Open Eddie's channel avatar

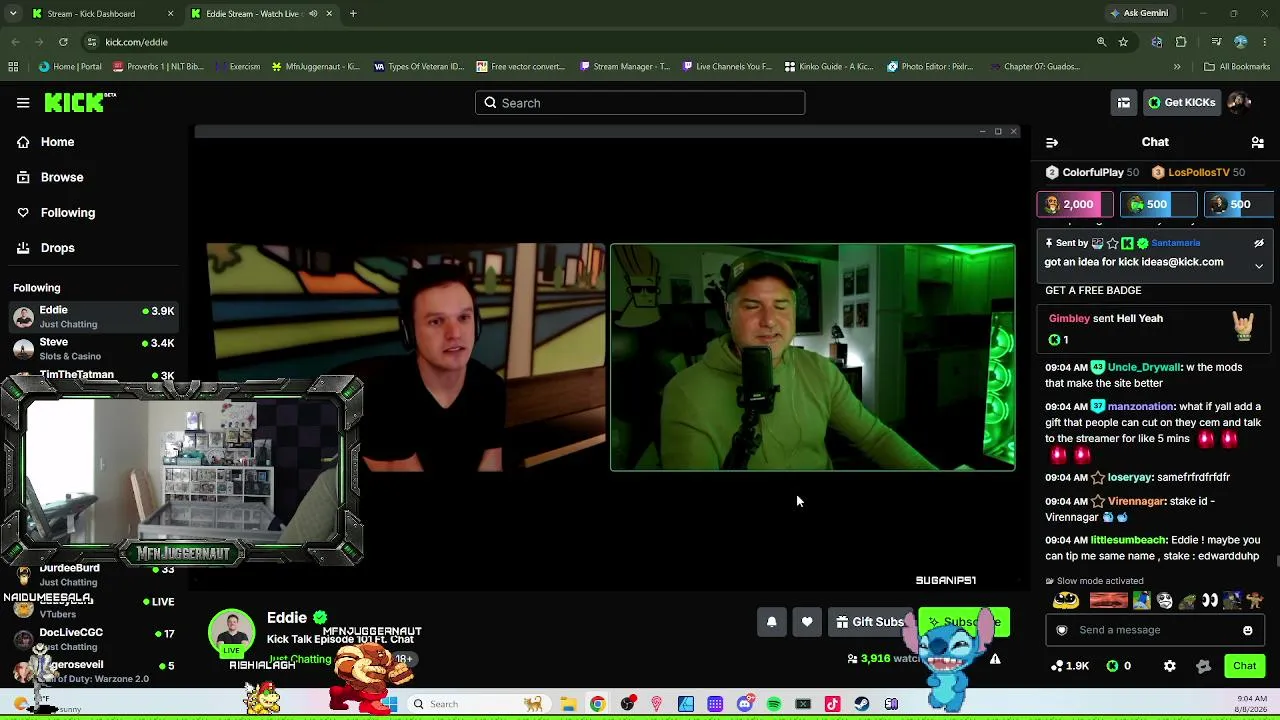[x=232, y=632]
